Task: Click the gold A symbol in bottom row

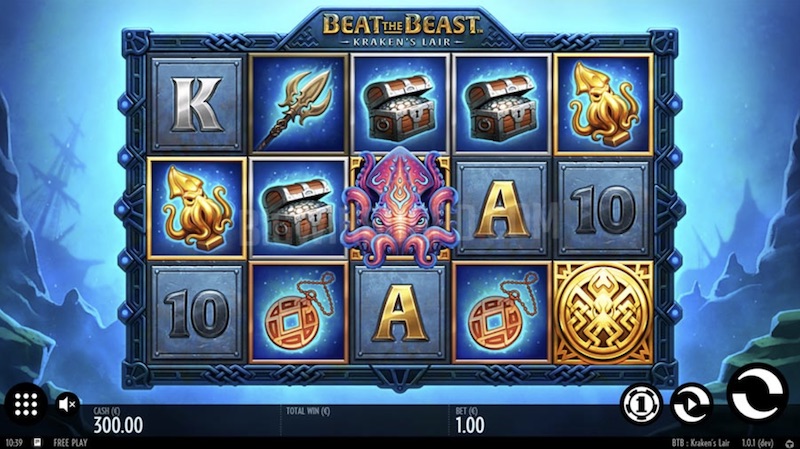Action: pyautogui.click(x=400, y=312)
